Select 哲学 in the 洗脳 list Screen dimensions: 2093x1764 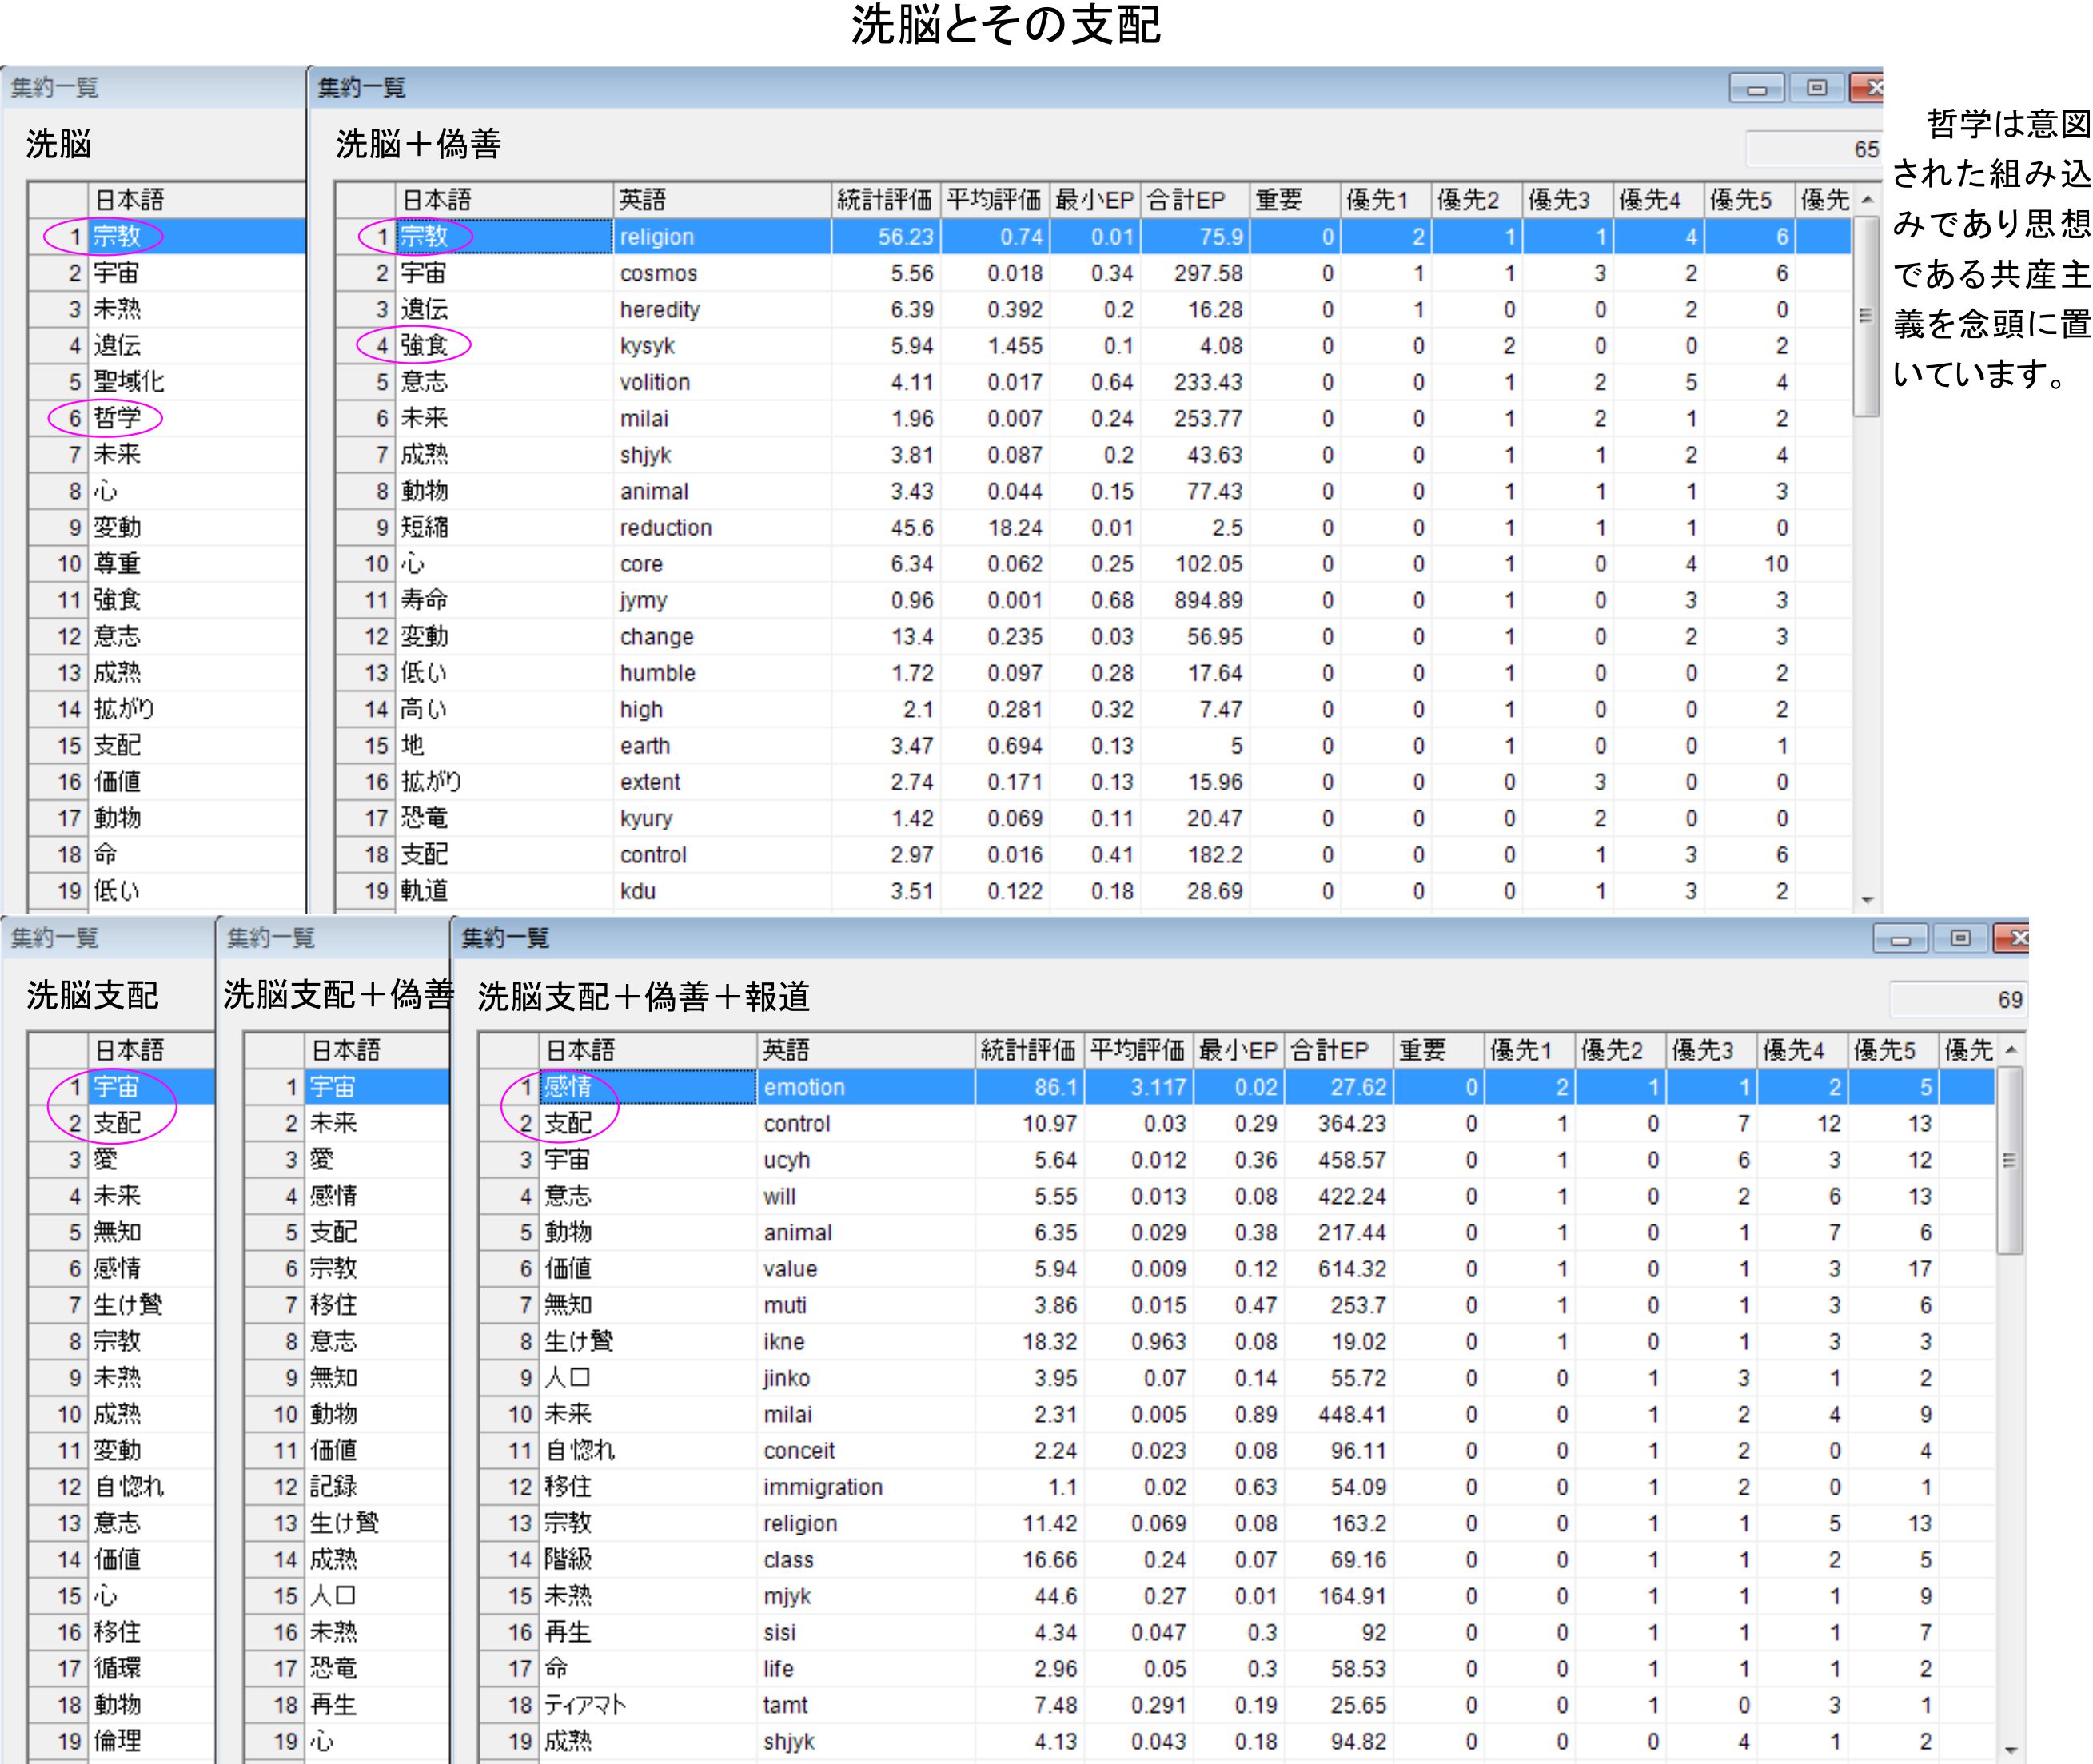pyautogui.click(x=118, y=418)
